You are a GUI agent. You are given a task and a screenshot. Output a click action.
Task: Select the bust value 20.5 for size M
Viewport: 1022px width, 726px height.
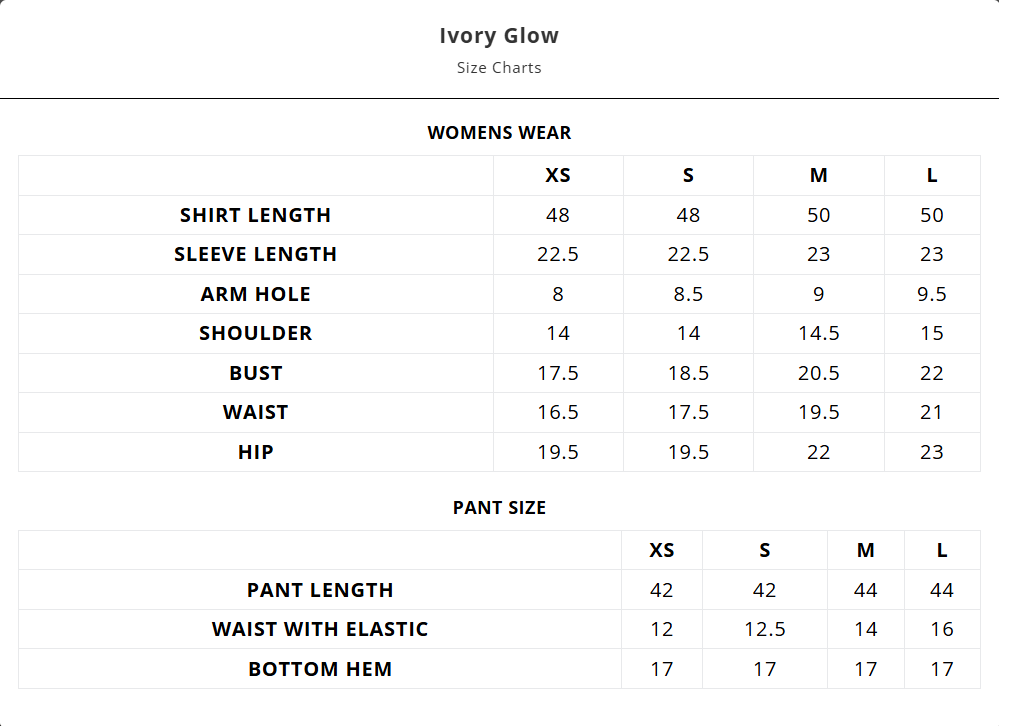[819, 373]
